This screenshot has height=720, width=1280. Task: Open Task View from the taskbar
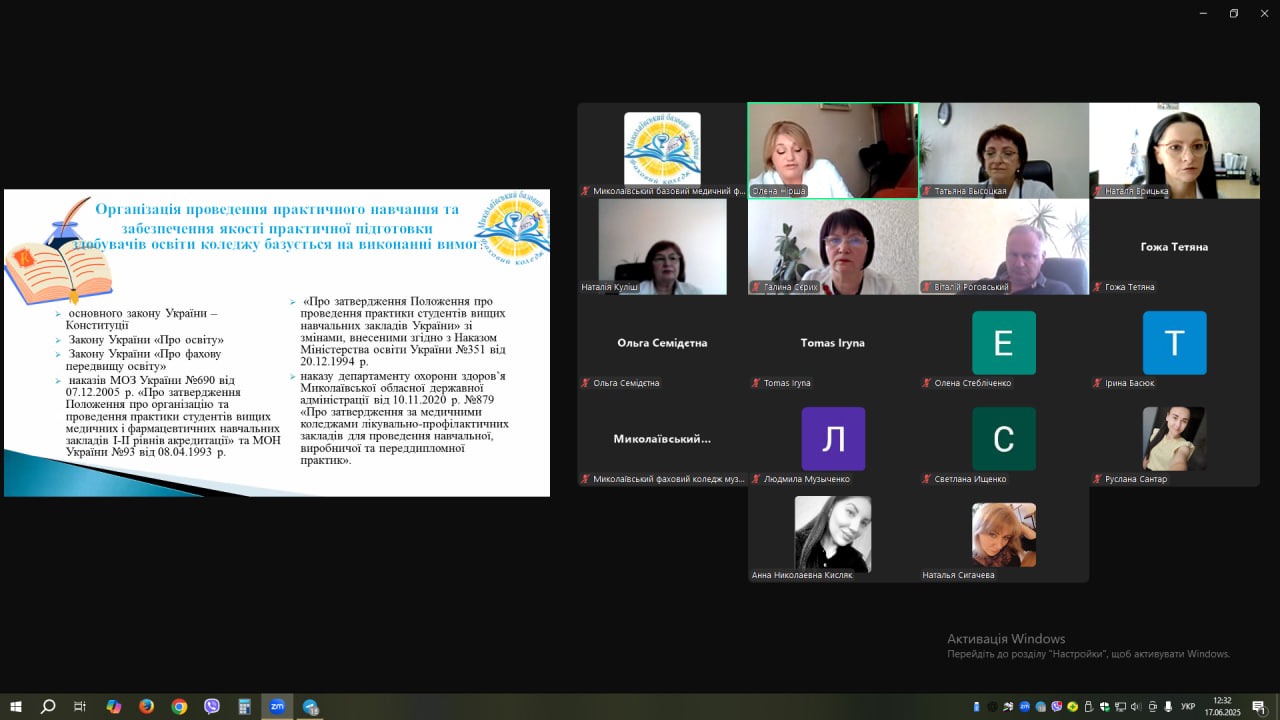tap(80, 707)
